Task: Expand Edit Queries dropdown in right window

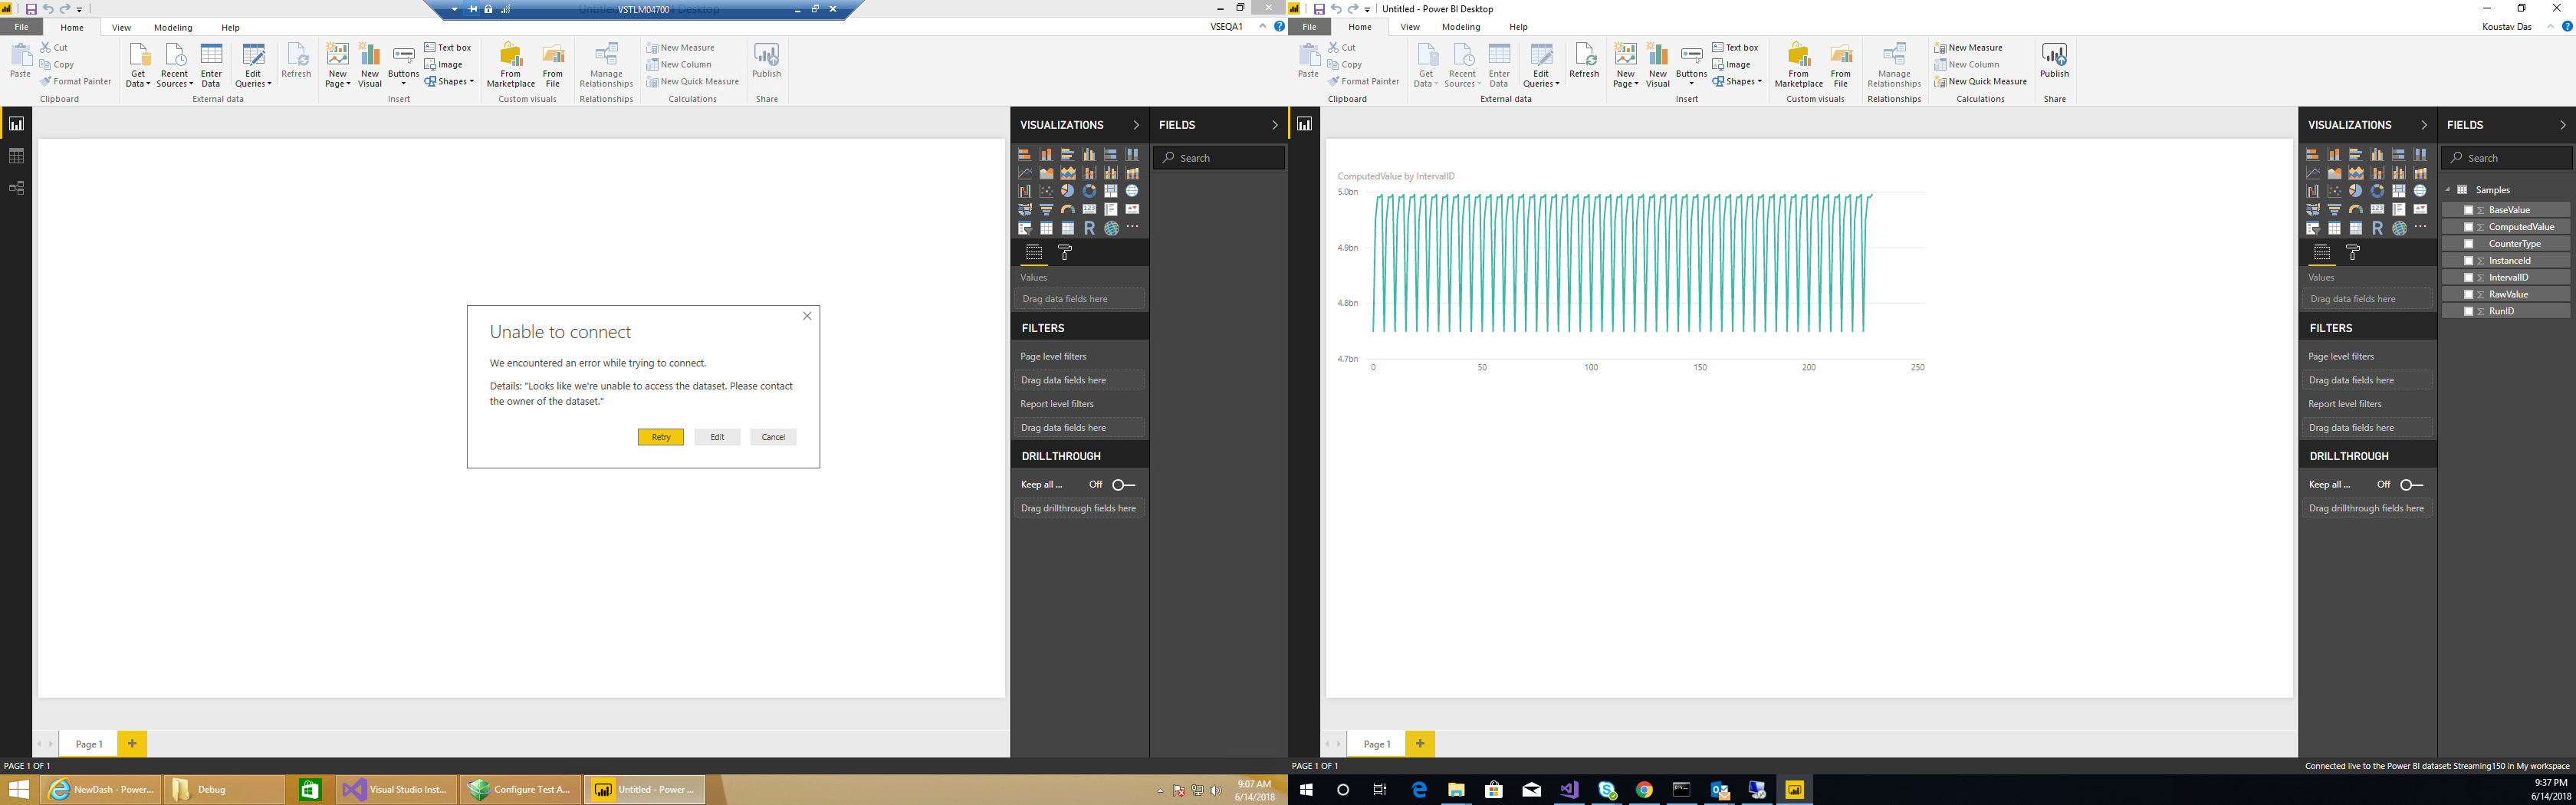Action: (1541, 65)
